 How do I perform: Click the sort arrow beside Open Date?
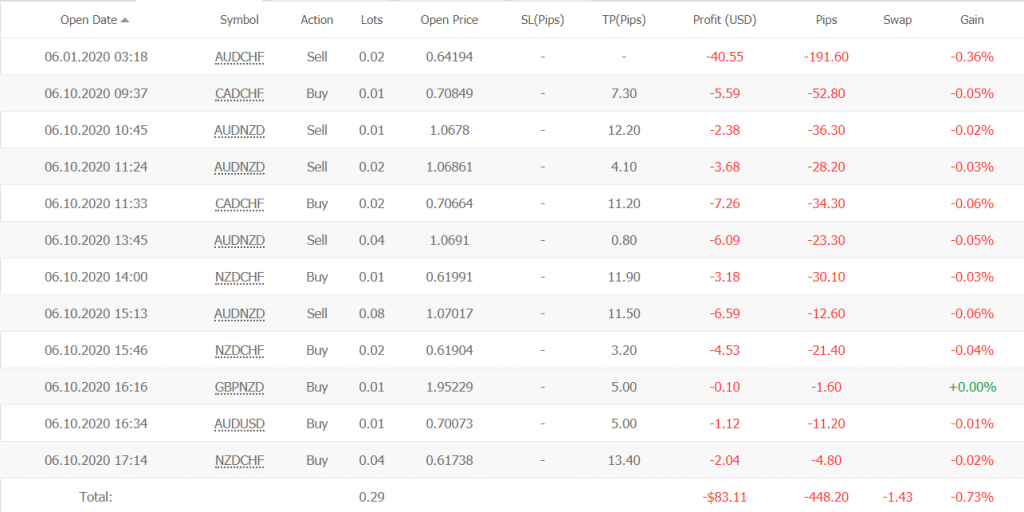click(x=125, y=20)
